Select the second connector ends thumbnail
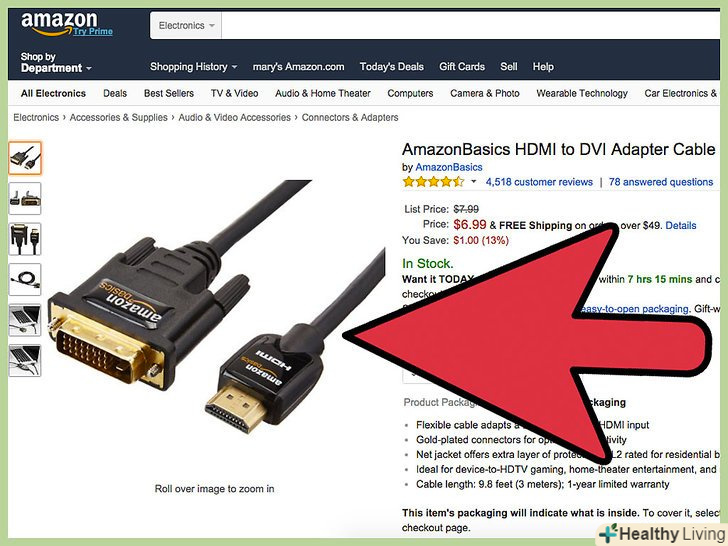728x546 pixels. (25, 199)
